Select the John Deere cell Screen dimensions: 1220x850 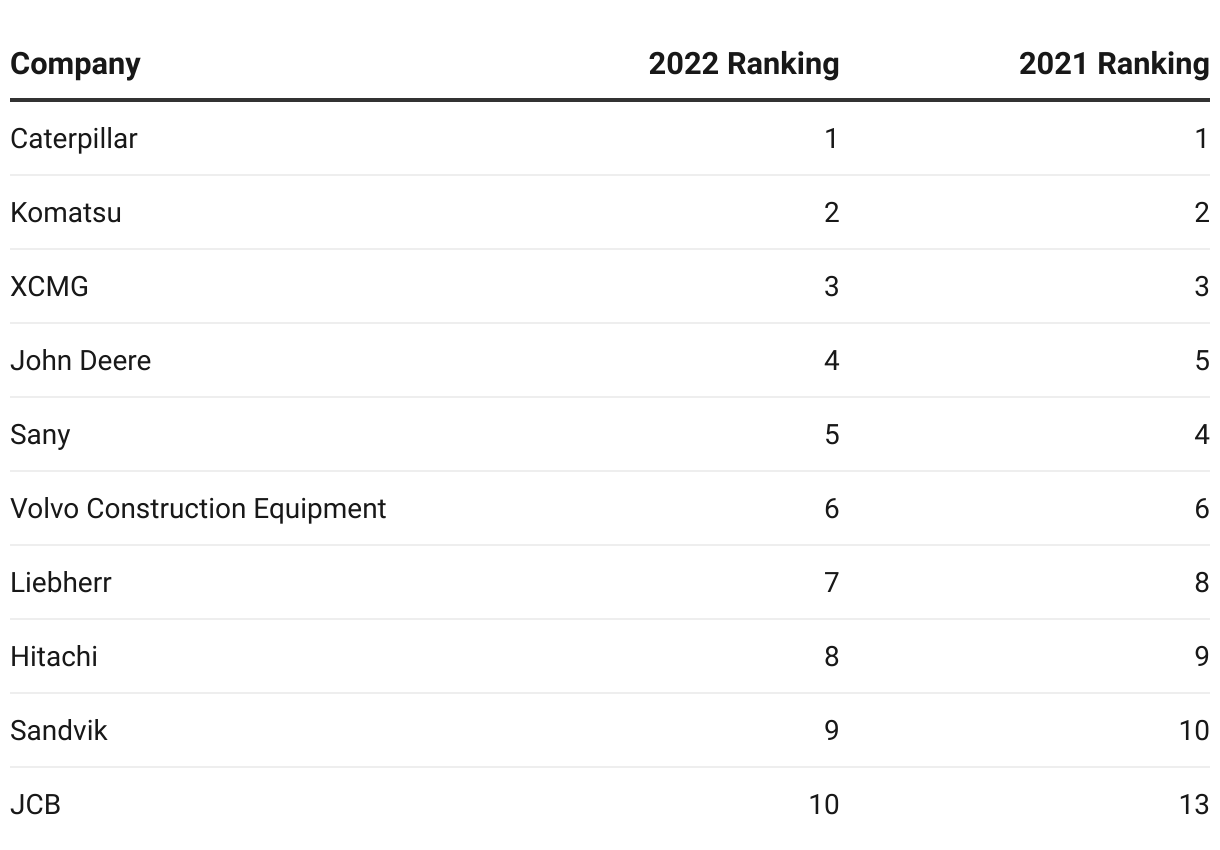click(81, 360)
